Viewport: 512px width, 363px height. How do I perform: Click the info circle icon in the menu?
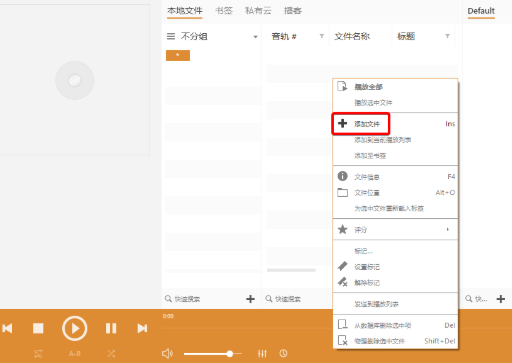tap(342, 176)
